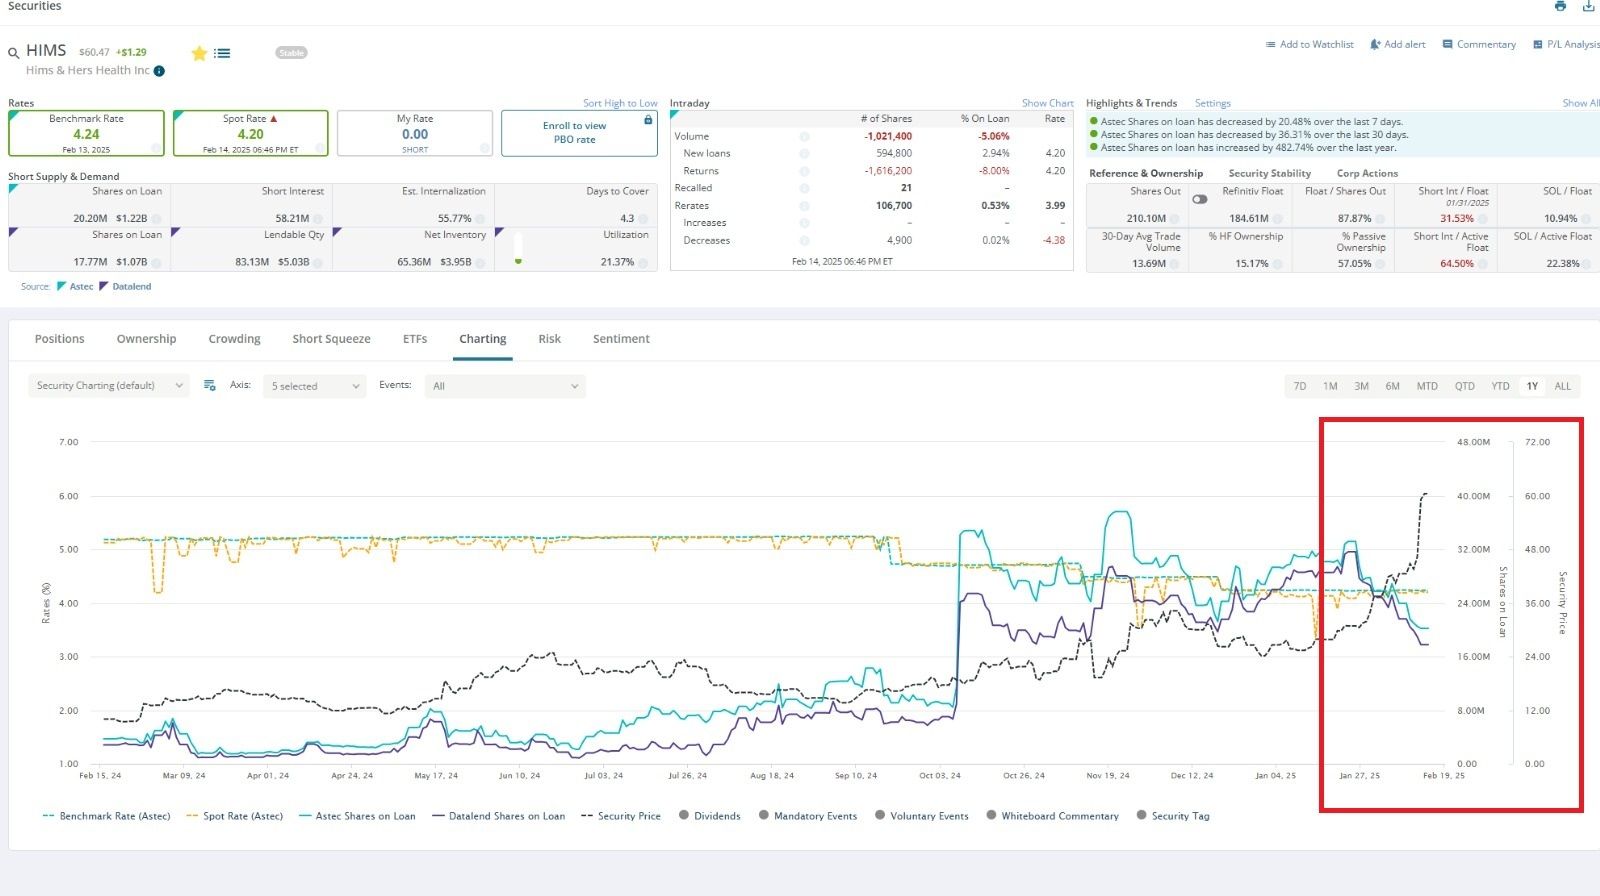The height and width of the screenshot is (896, 1600).
Task: Toggle the Shares Out float switch
Action: (x=1199, y=199)
